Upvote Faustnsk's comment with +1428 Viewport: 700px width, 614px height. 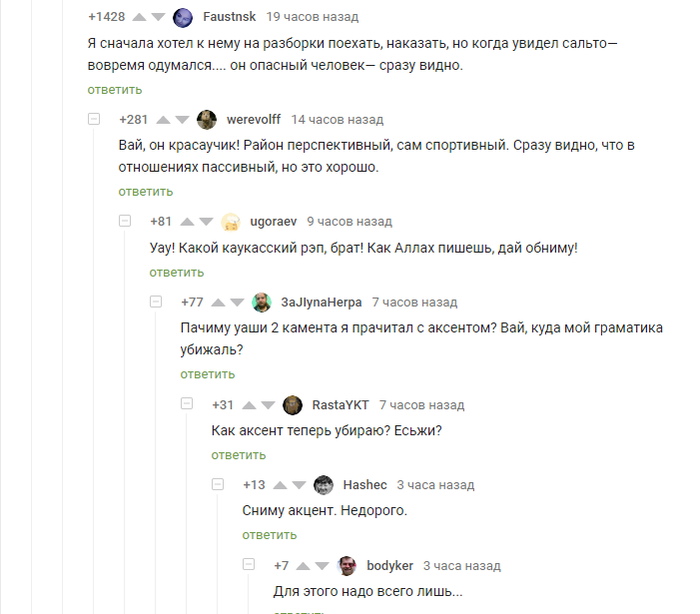pos(139,17)
